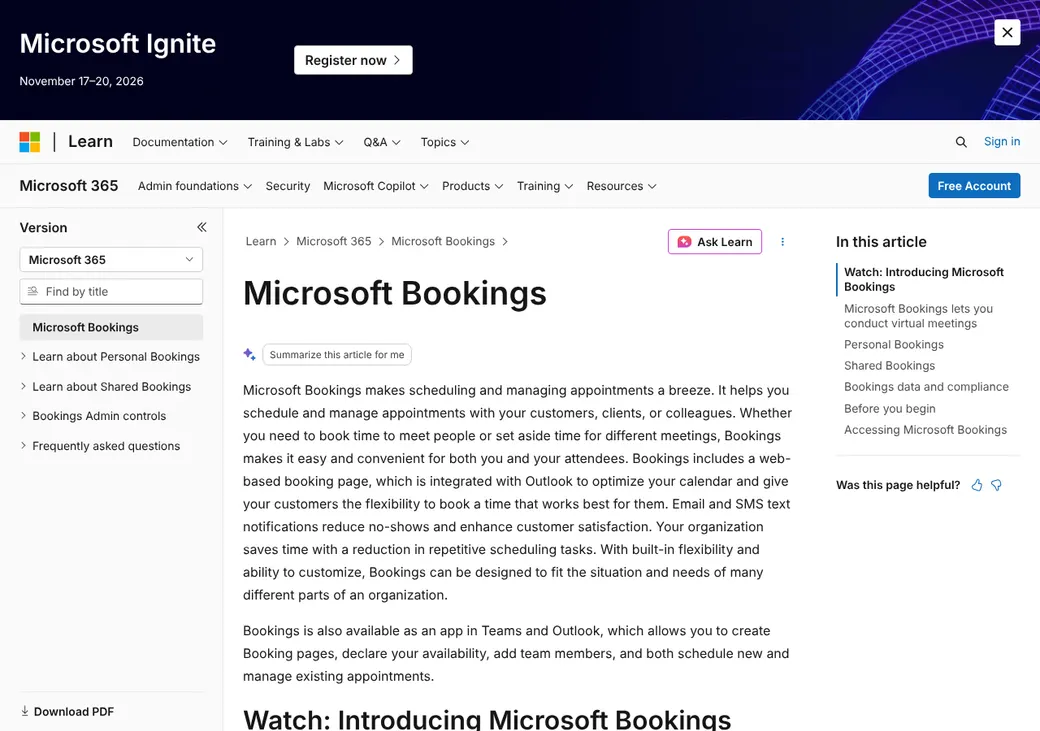This screenshot has width=1040, height=731.
Task: Click the Free Account button
Action: pos(974,186)
